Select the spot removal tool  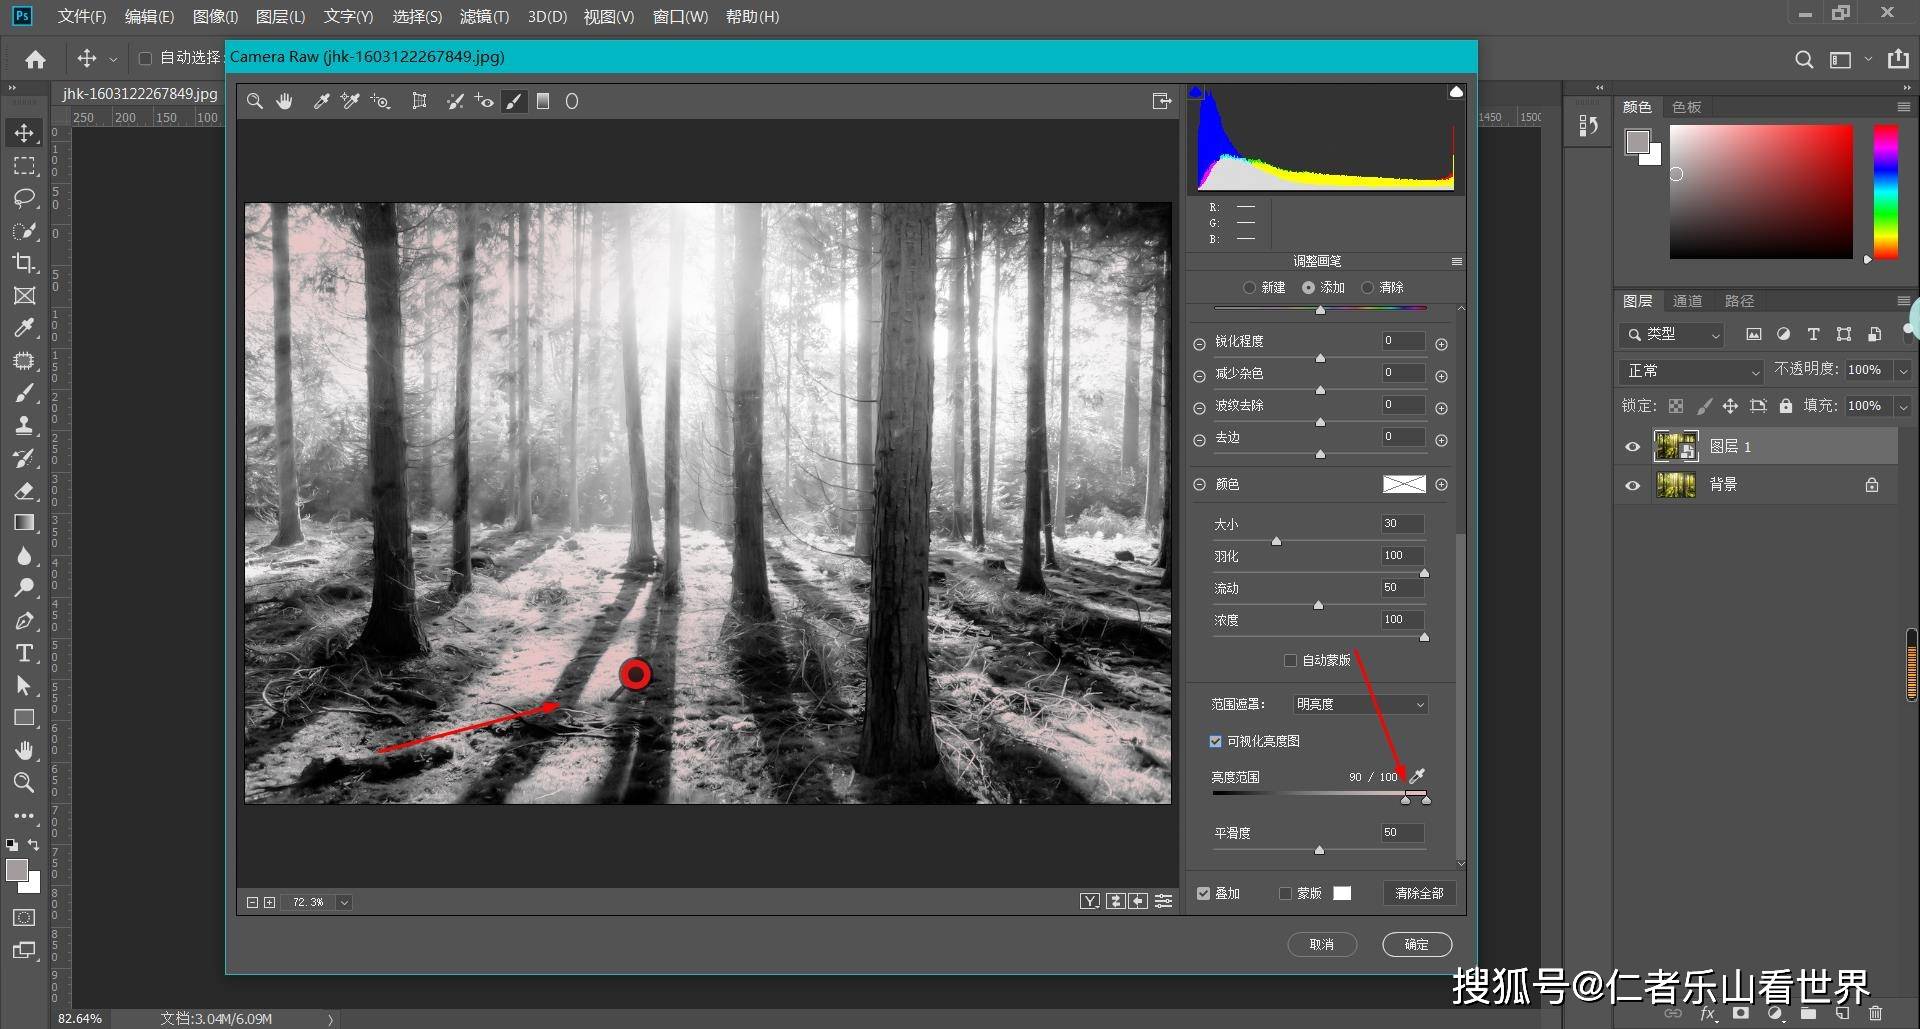(x=455, y=101)
